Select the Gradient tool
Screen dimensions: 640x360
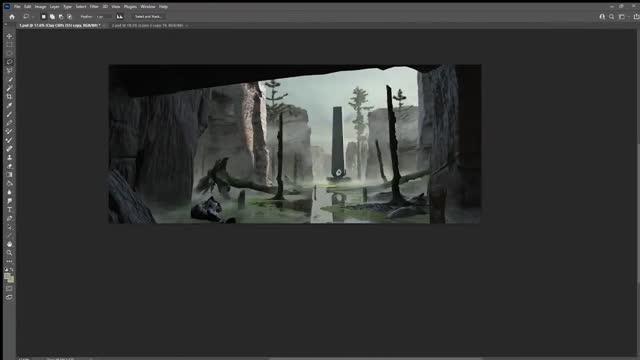tap(9, 175)
